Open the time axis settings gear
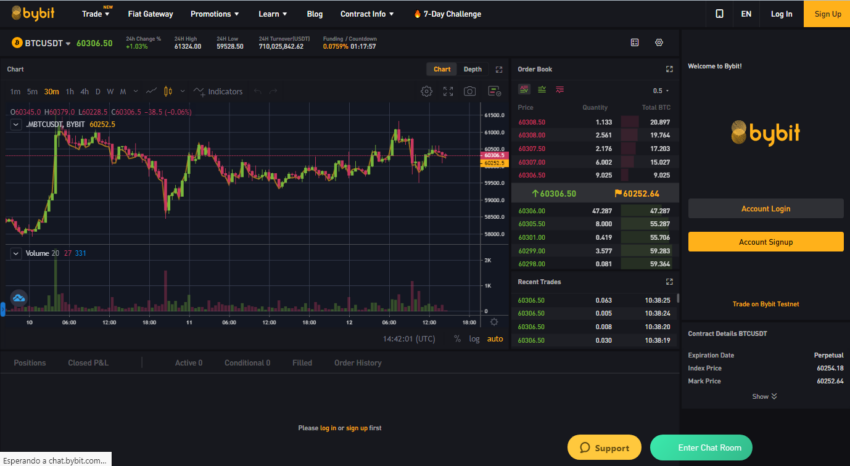 (x=494, y=322)
